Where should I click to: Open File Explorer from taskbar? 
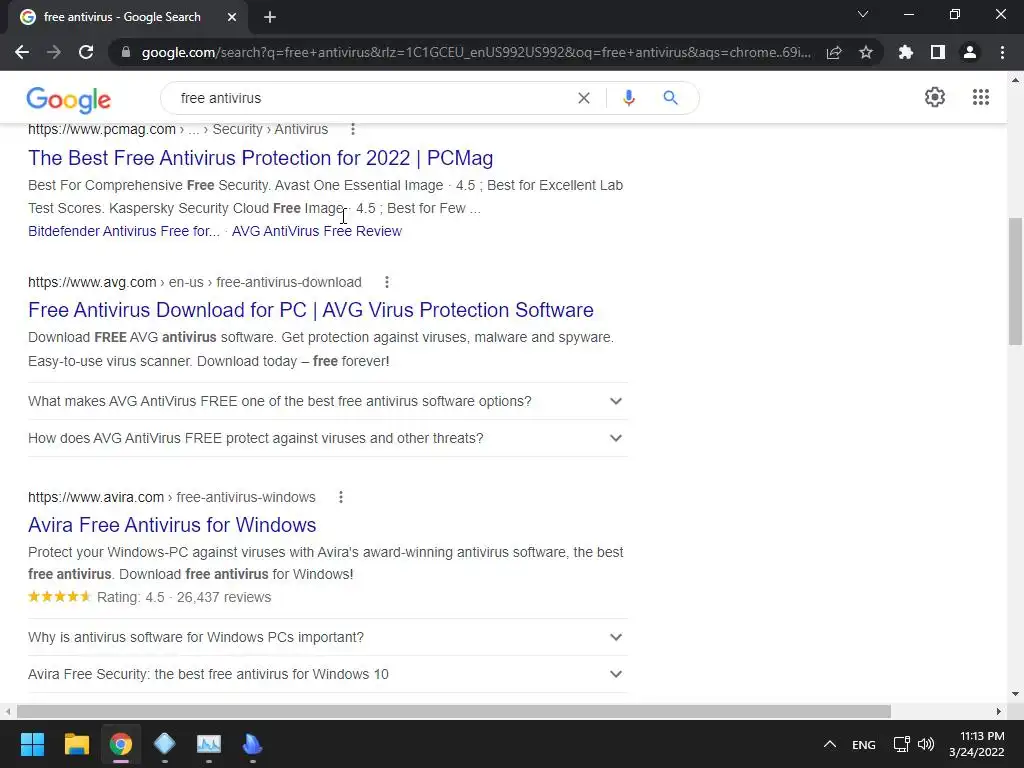pyautogui.click(x=76, y=744)
